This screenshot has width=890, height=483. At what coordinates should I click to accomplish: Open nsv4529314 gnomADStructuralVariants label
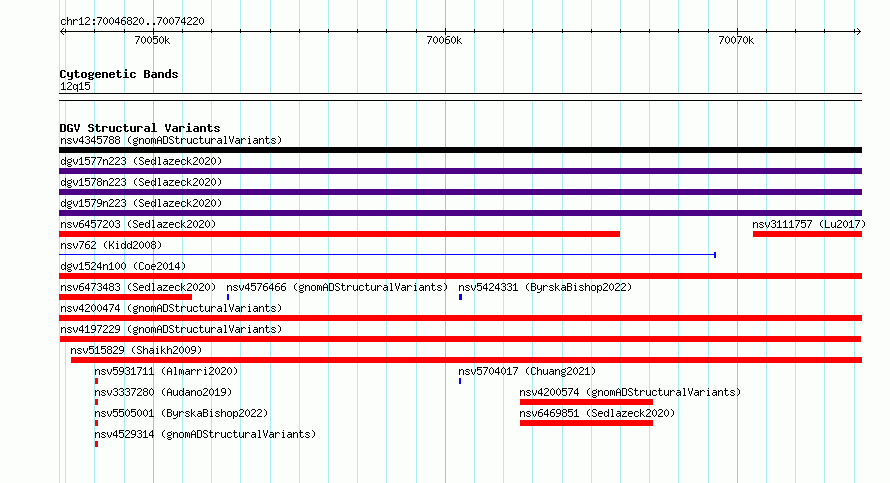205,434
